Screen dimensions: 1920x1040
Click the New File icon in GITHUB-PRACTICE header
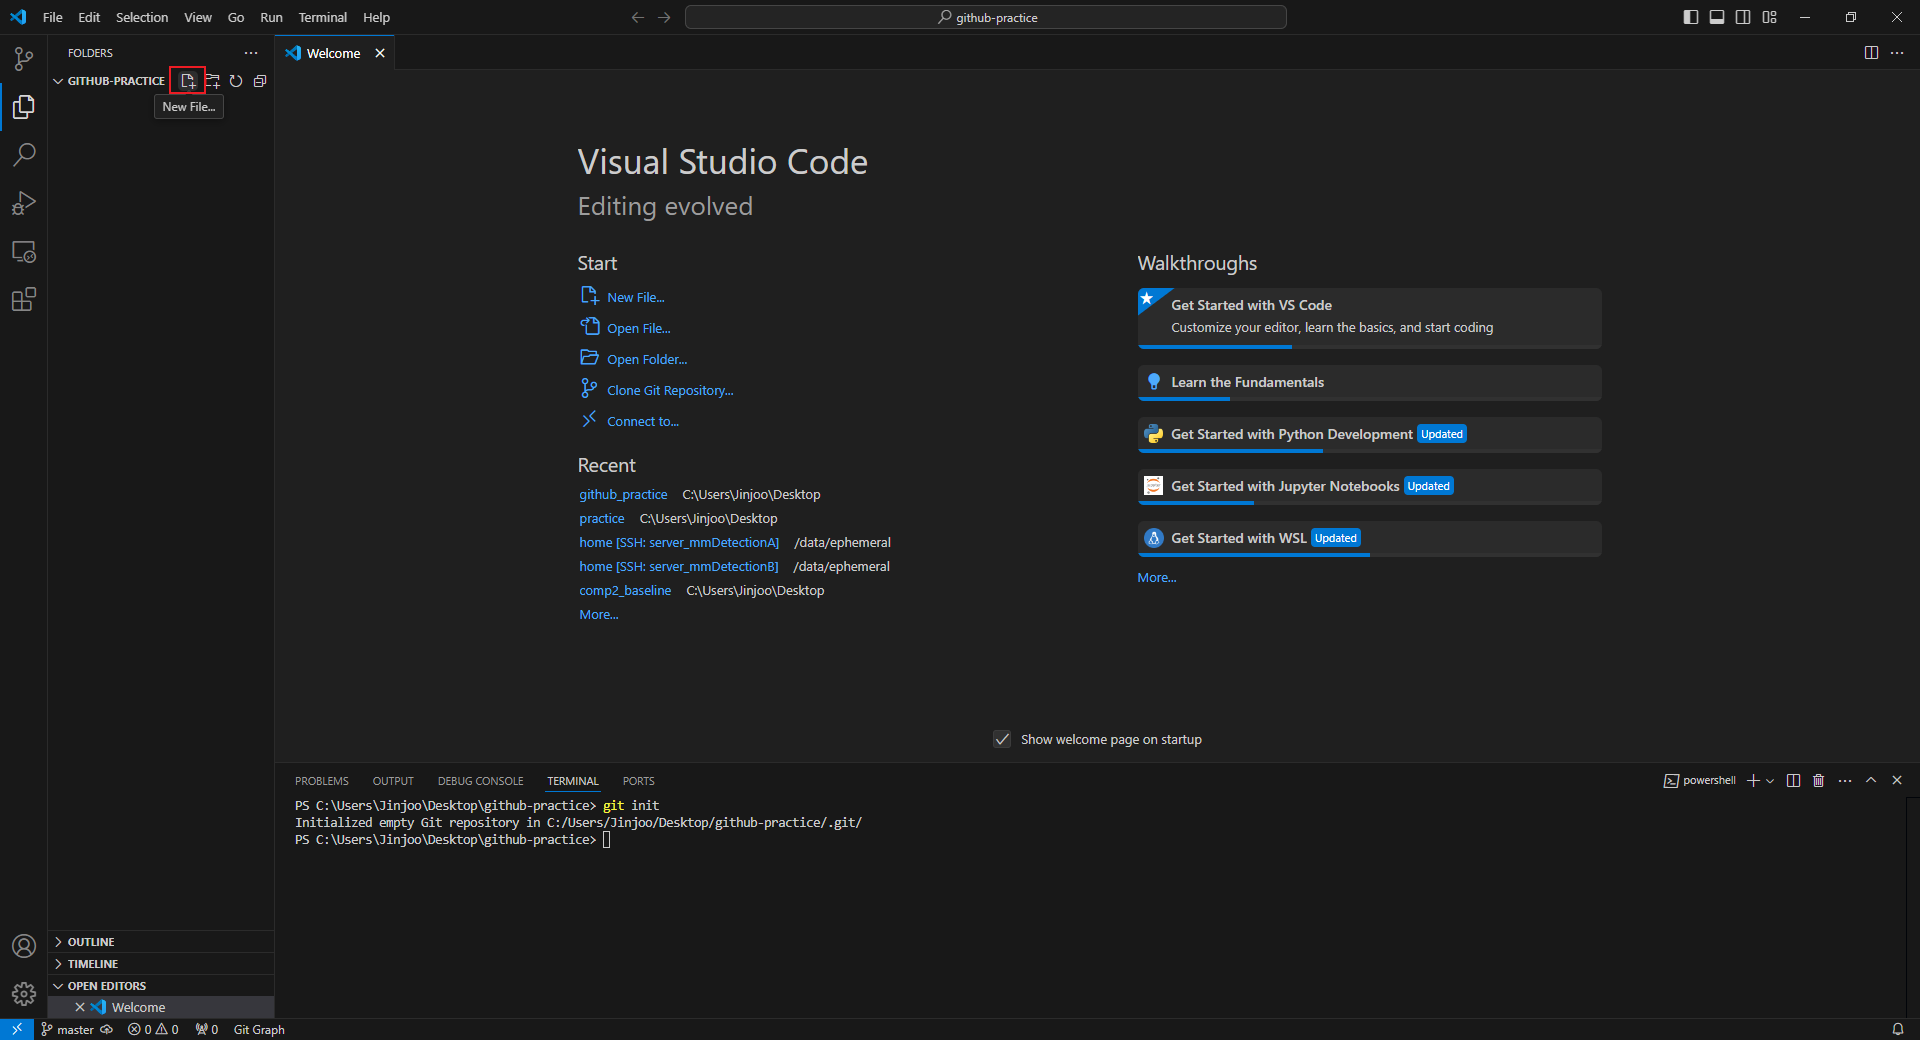[188, 81]
